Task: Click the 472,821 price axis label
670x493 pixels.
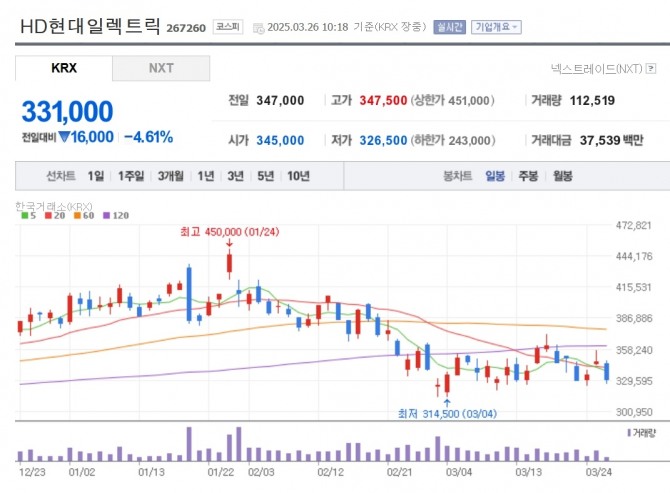Action: (634, 225)
